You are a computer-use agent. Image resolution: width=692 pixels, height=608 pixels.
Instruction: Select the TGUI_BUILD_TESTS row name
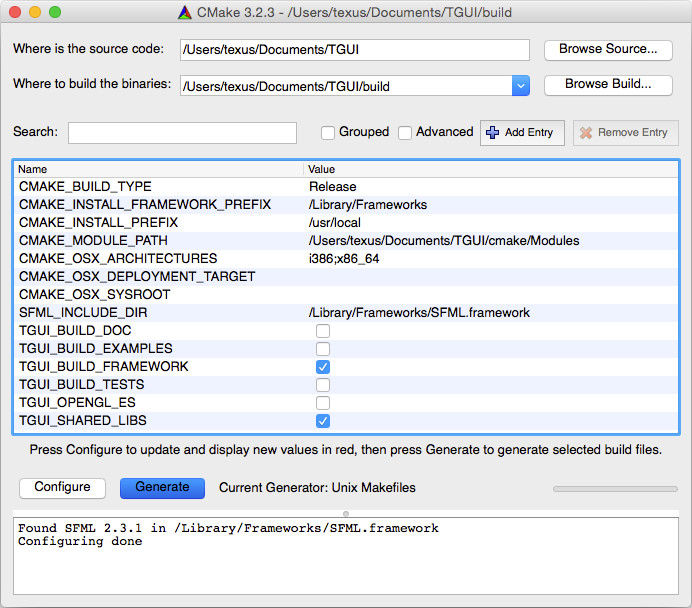pyautogui.click(x=81, y=385)
